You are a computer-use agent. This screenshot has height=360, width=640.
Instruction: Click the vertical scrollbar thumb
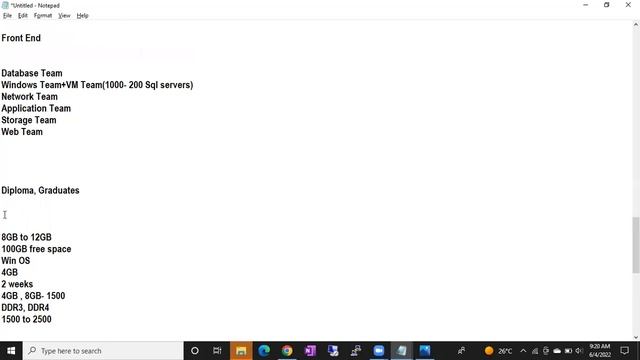[636, 245]
